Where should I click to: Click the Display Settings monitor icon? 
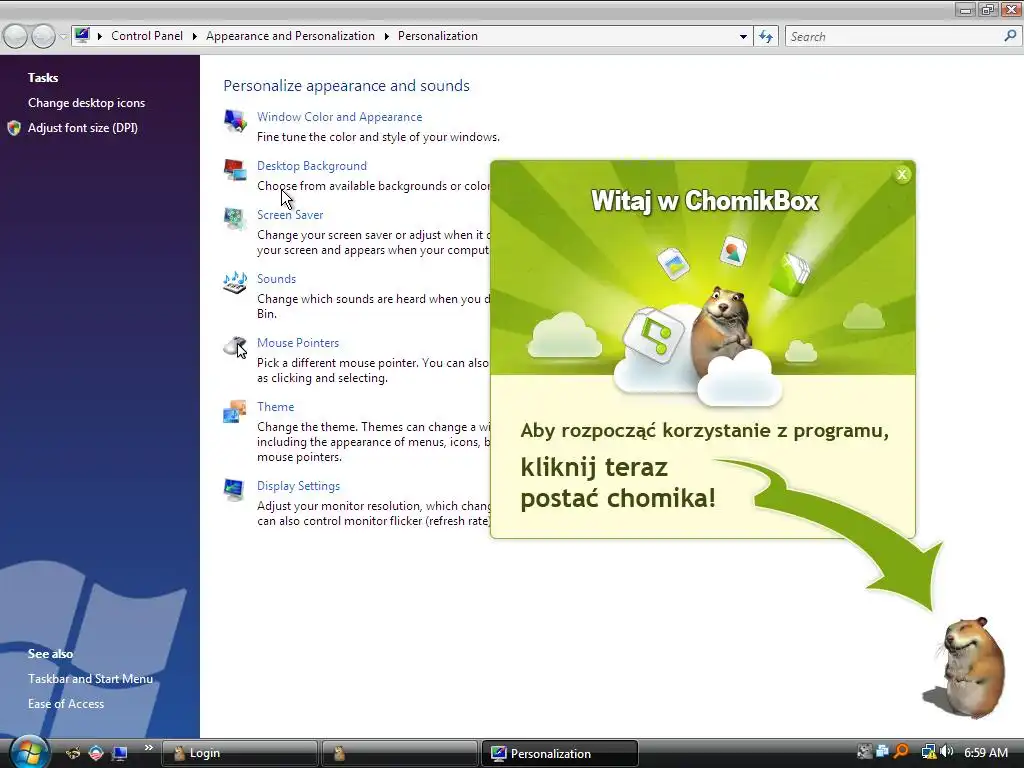click(x=234, y=490)
